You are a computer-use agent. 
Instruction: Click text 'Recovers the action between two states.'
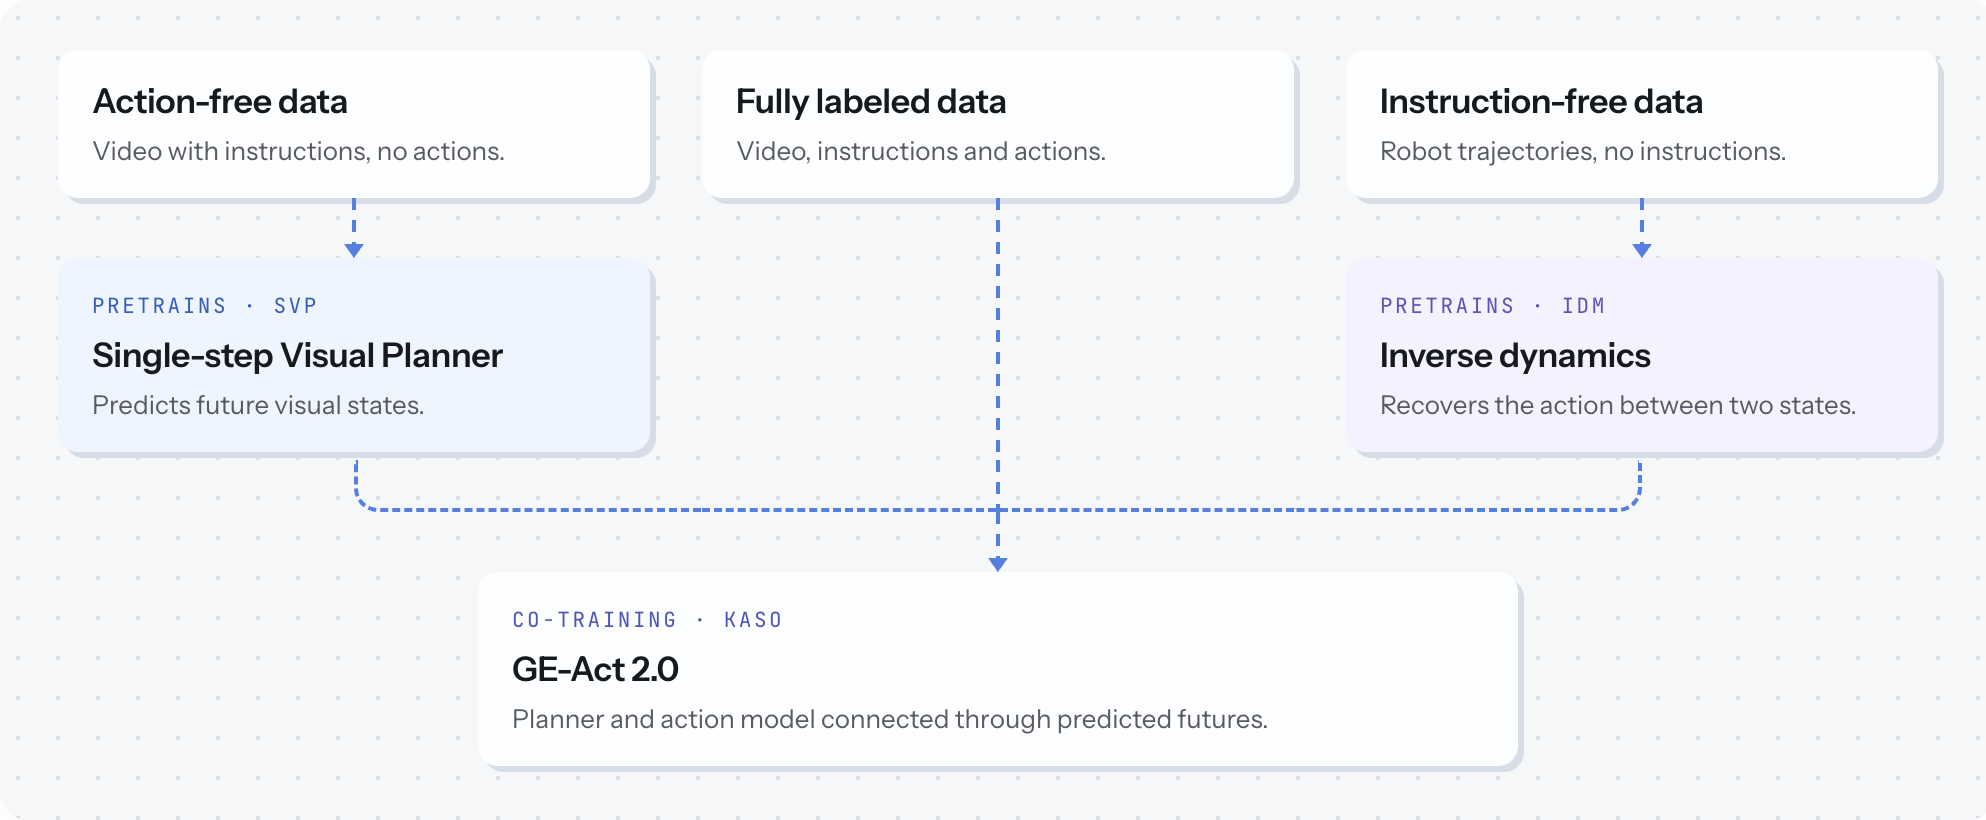click(1618, 405)
